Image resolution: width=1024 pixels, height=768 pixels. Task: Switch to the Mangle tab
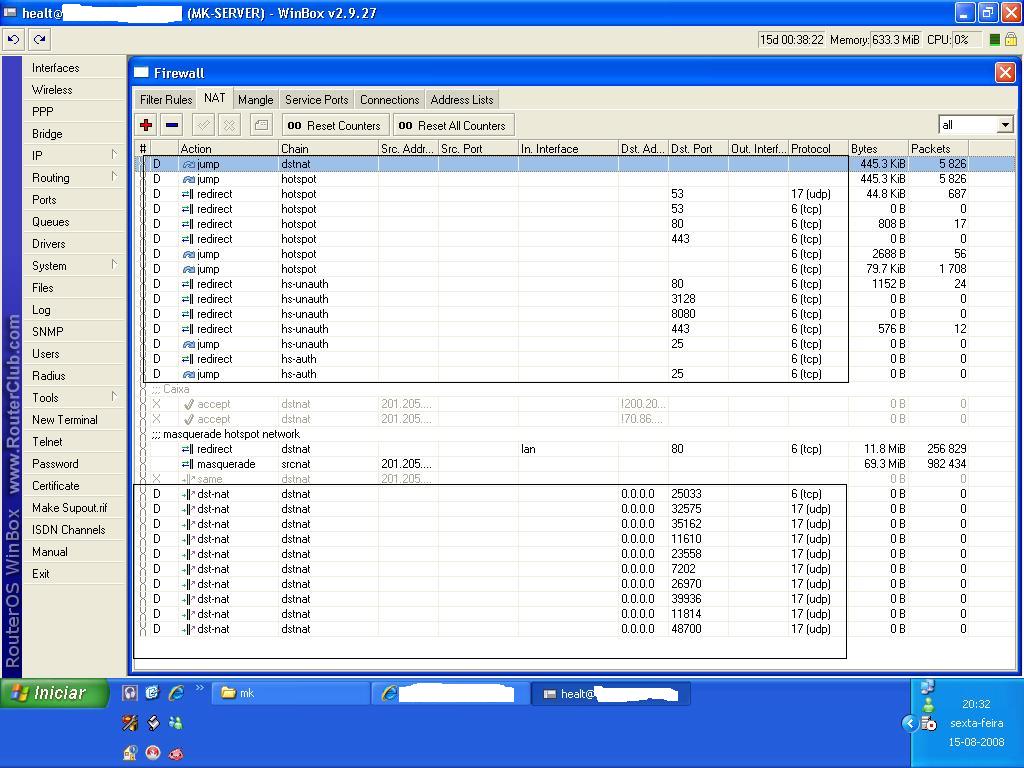(x=255, y=100)
